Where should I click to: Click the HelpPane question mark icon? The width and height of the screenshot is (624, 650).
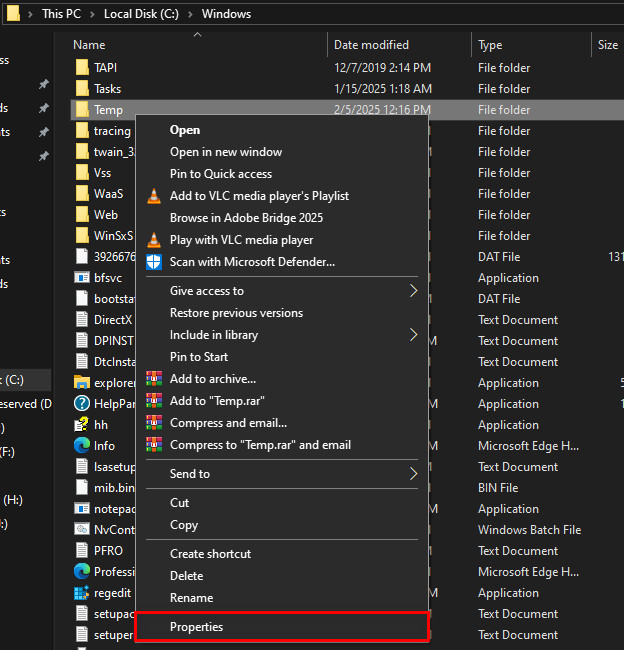click(82, 404)
